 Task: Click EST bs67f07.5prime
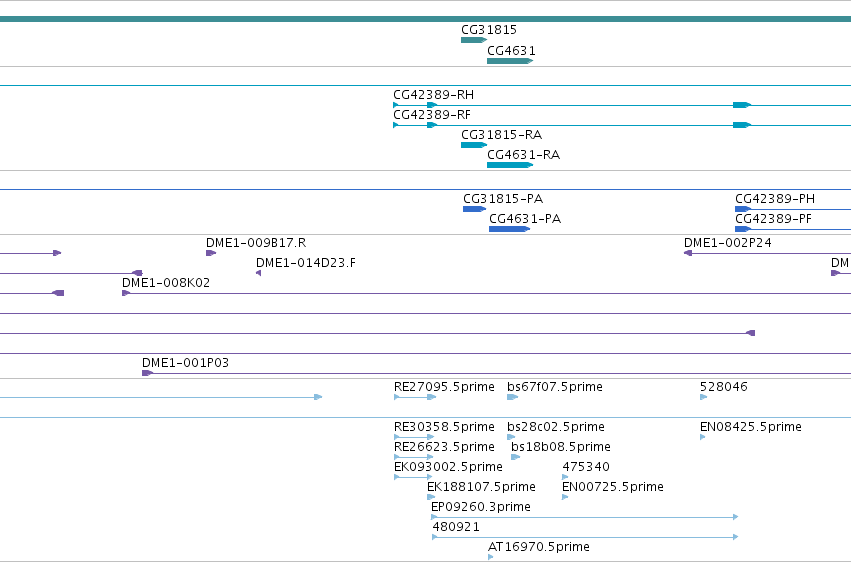[x=555, y=387]
